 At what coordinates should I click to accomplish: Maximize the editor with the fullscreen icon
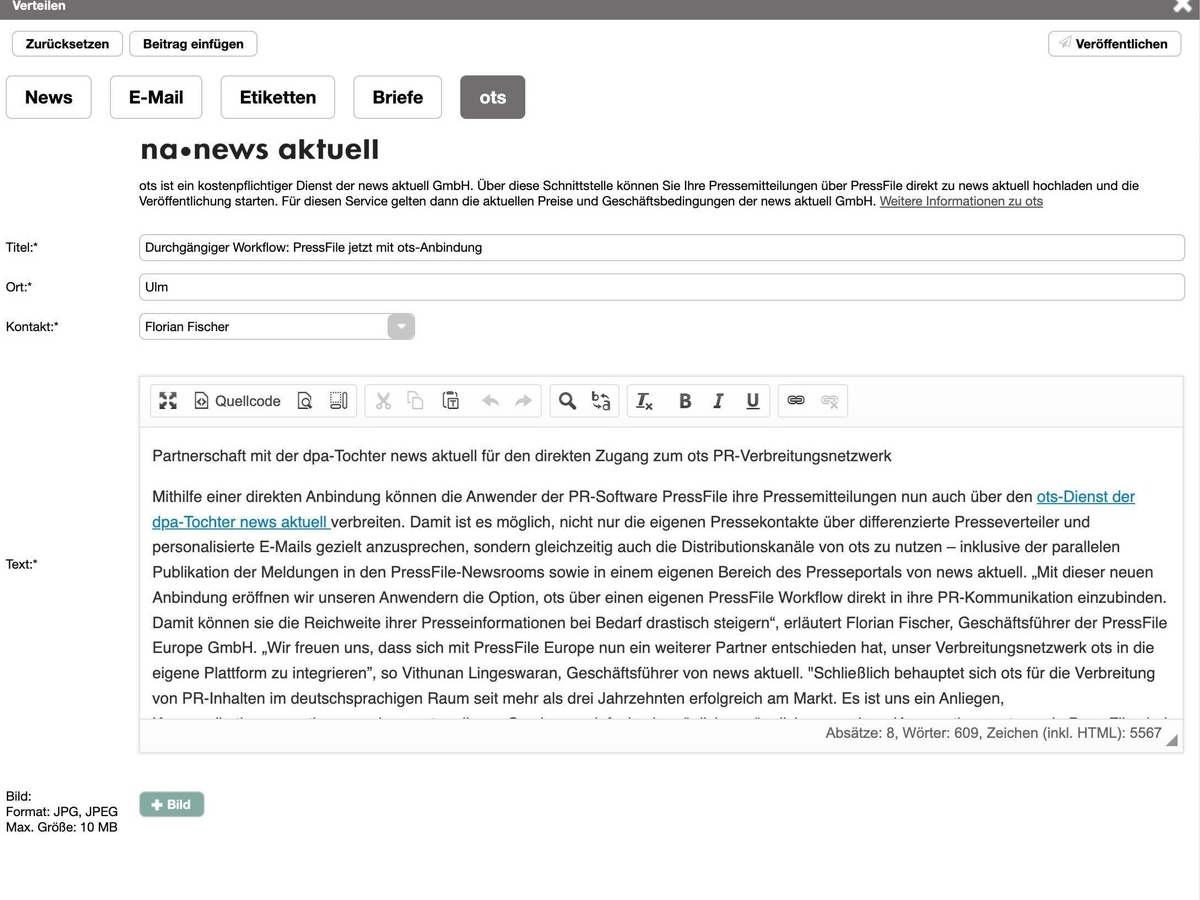[x=168, y=401]
